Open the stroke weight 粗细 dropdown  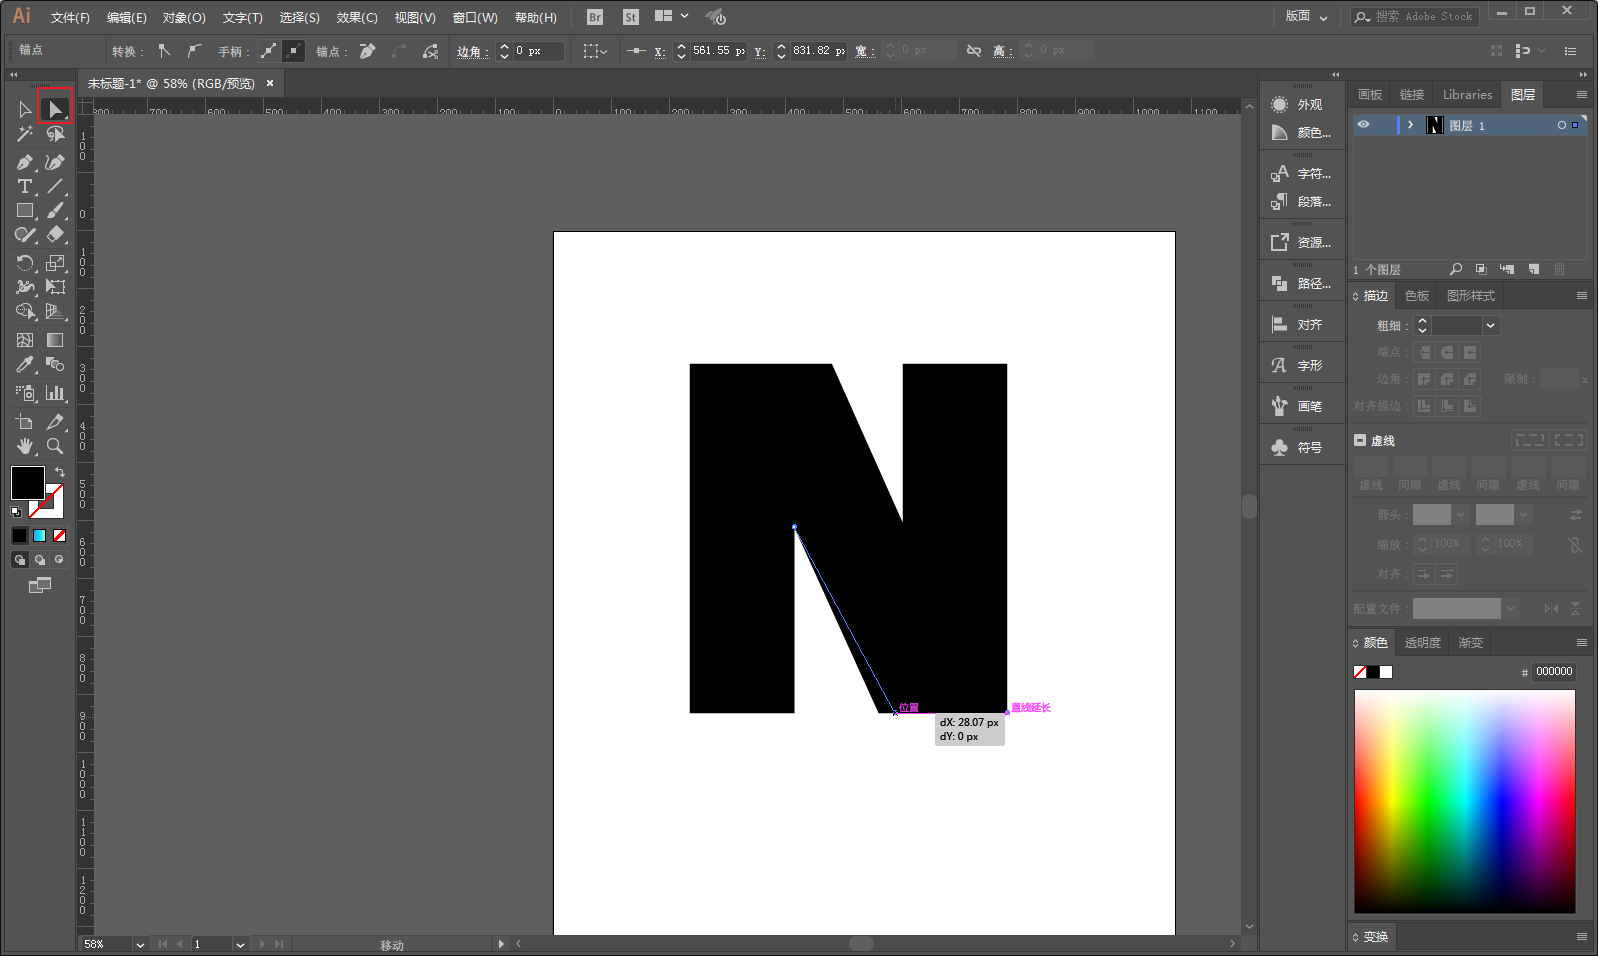tap(1491, 326)
